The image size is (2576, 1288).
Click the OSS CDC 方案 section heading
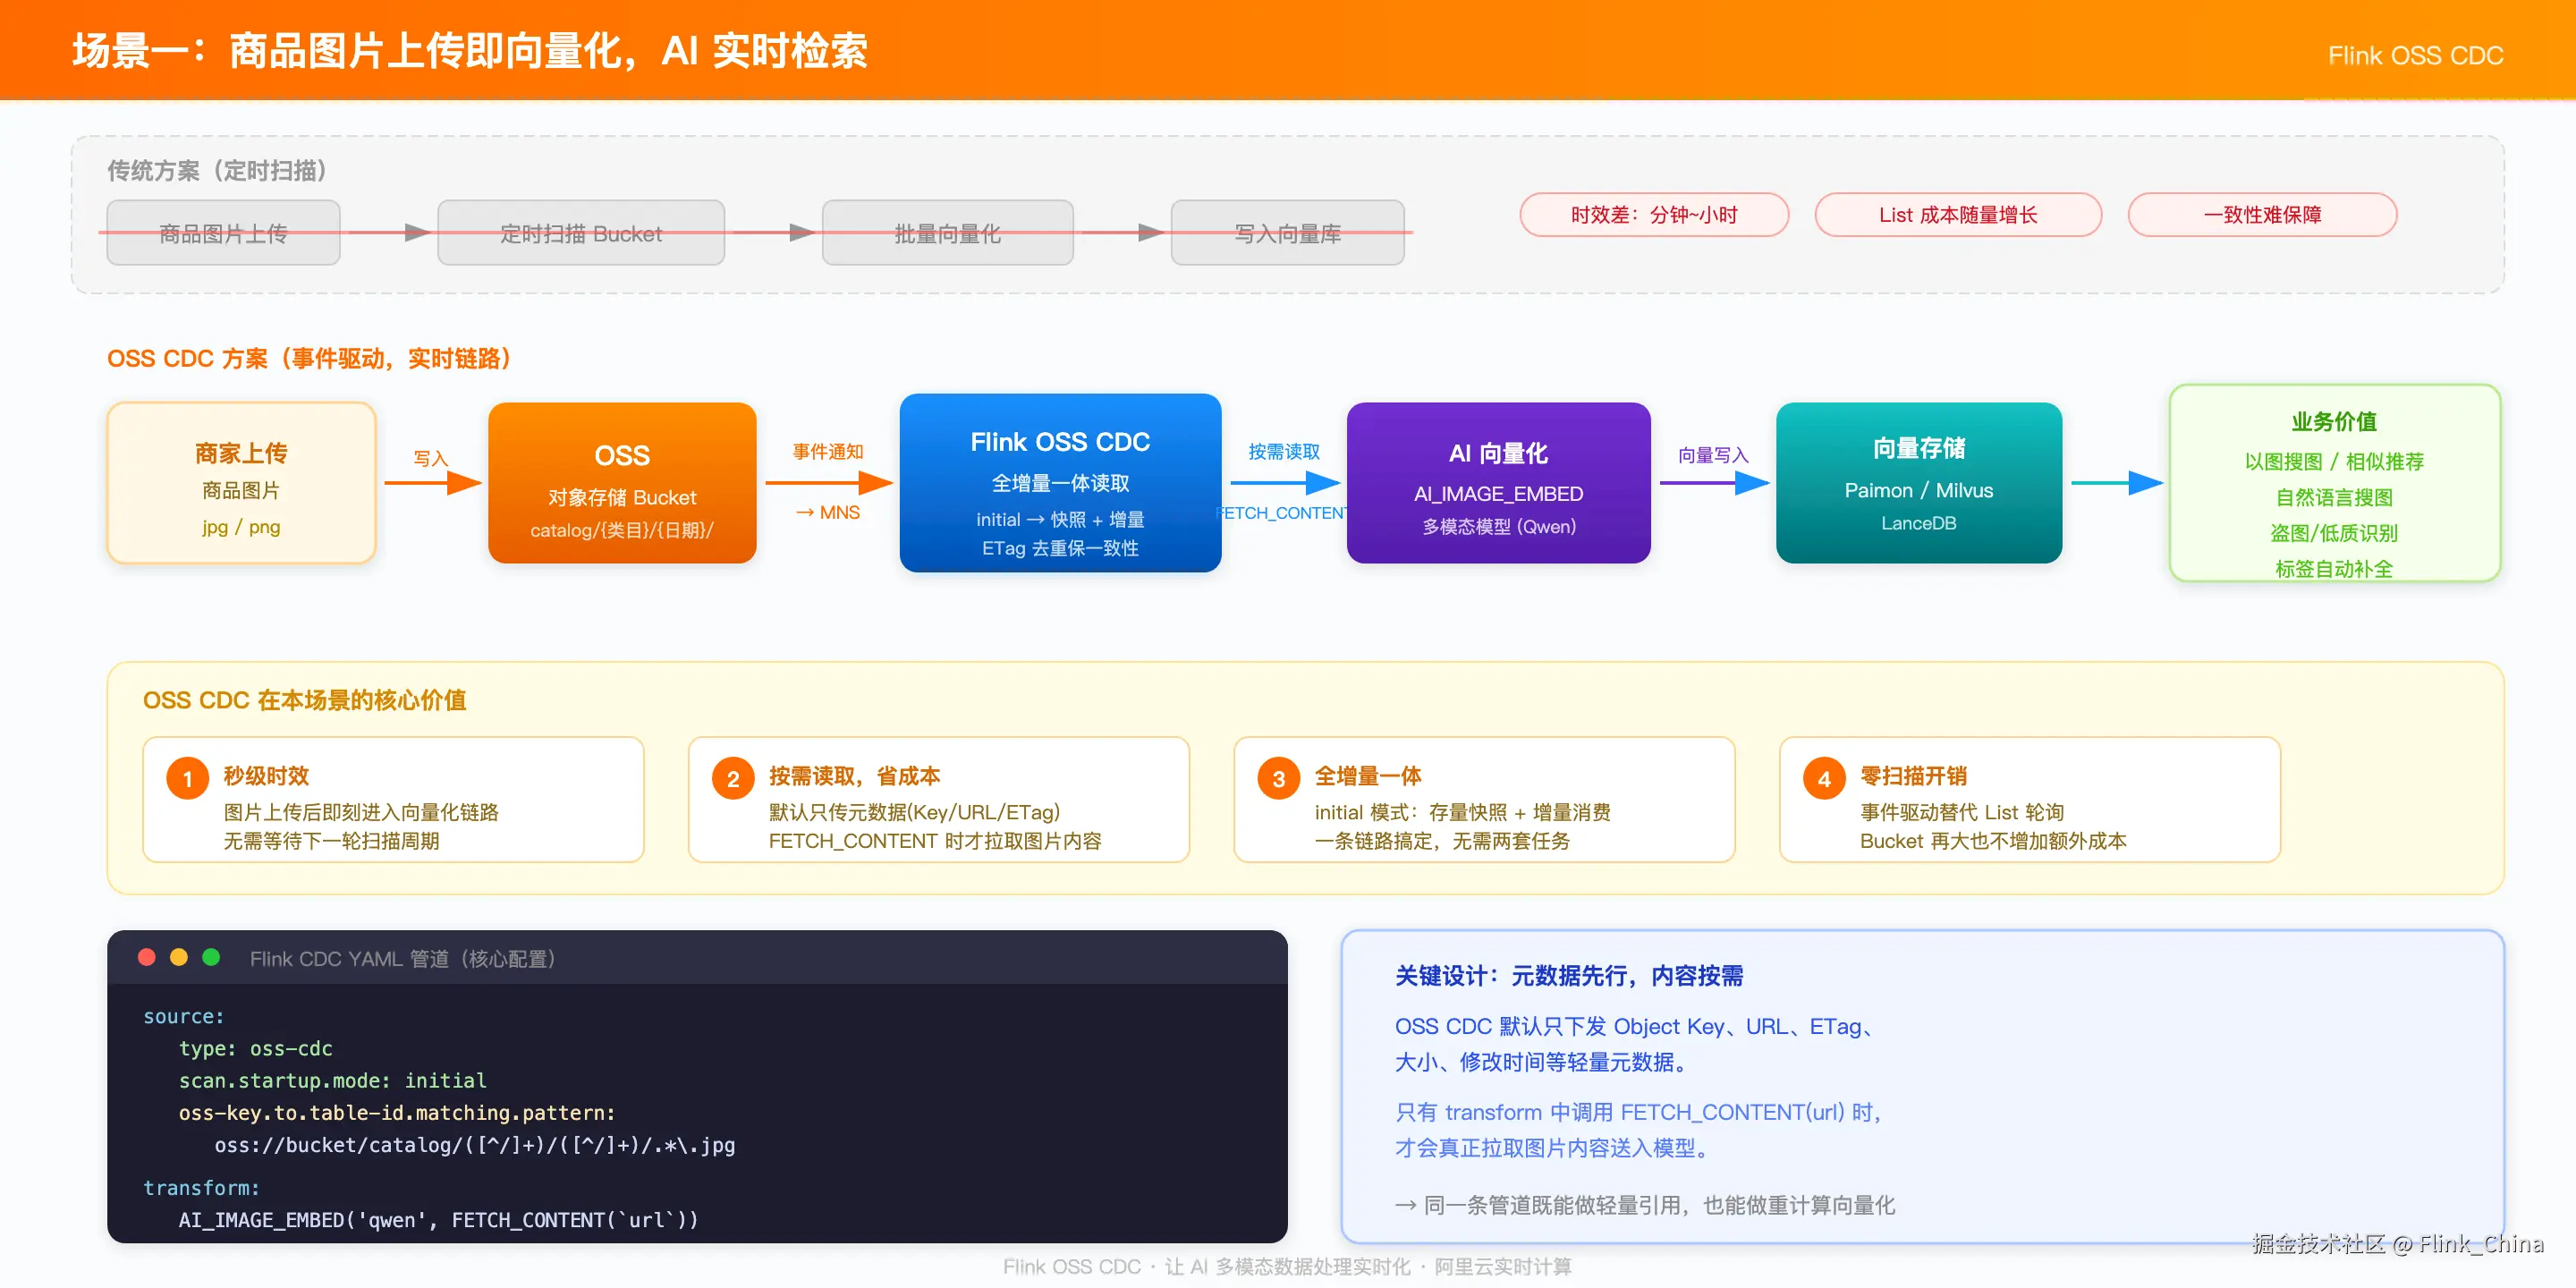point(309,359)
